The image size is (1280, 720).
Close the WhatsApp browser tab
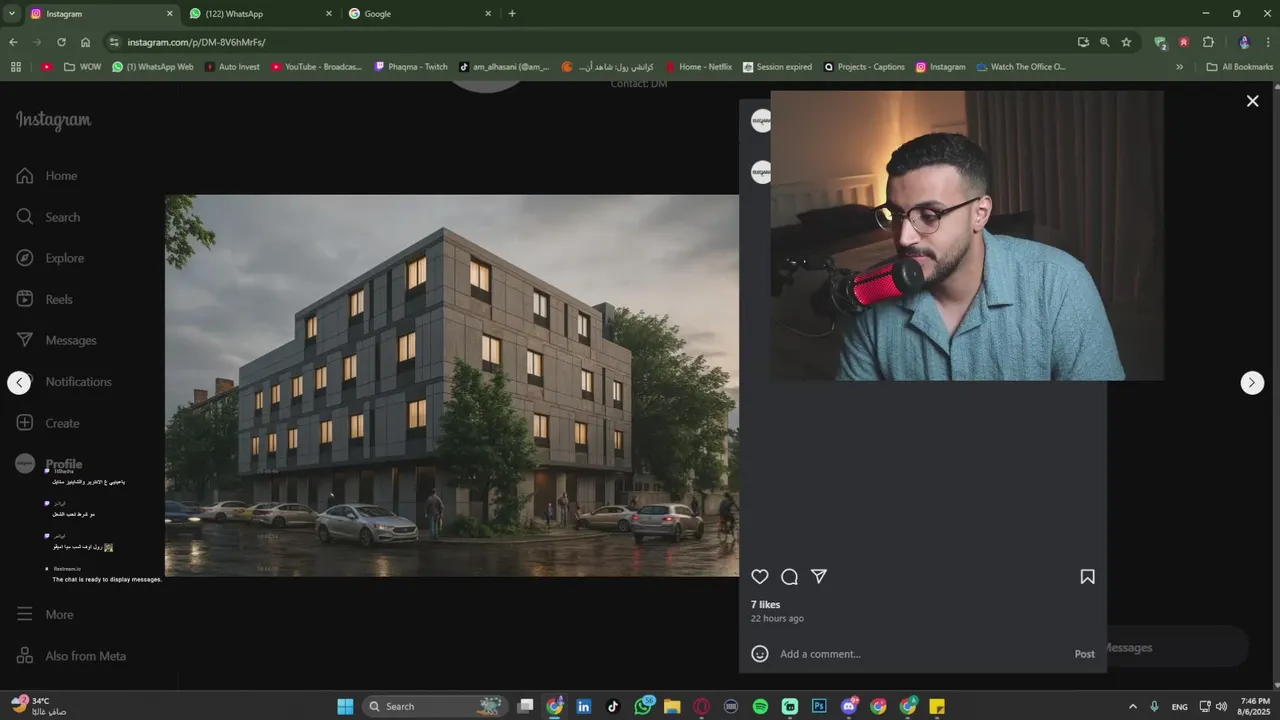point(328,14)
